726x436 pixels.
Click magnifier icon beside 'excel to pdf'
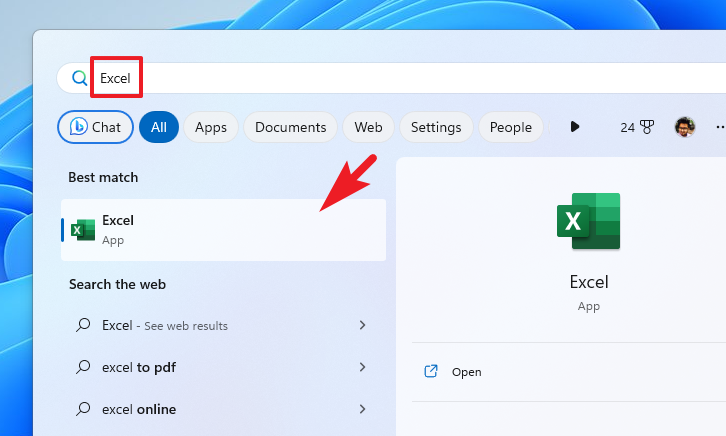pyautogui.click(x=83, y=367)
